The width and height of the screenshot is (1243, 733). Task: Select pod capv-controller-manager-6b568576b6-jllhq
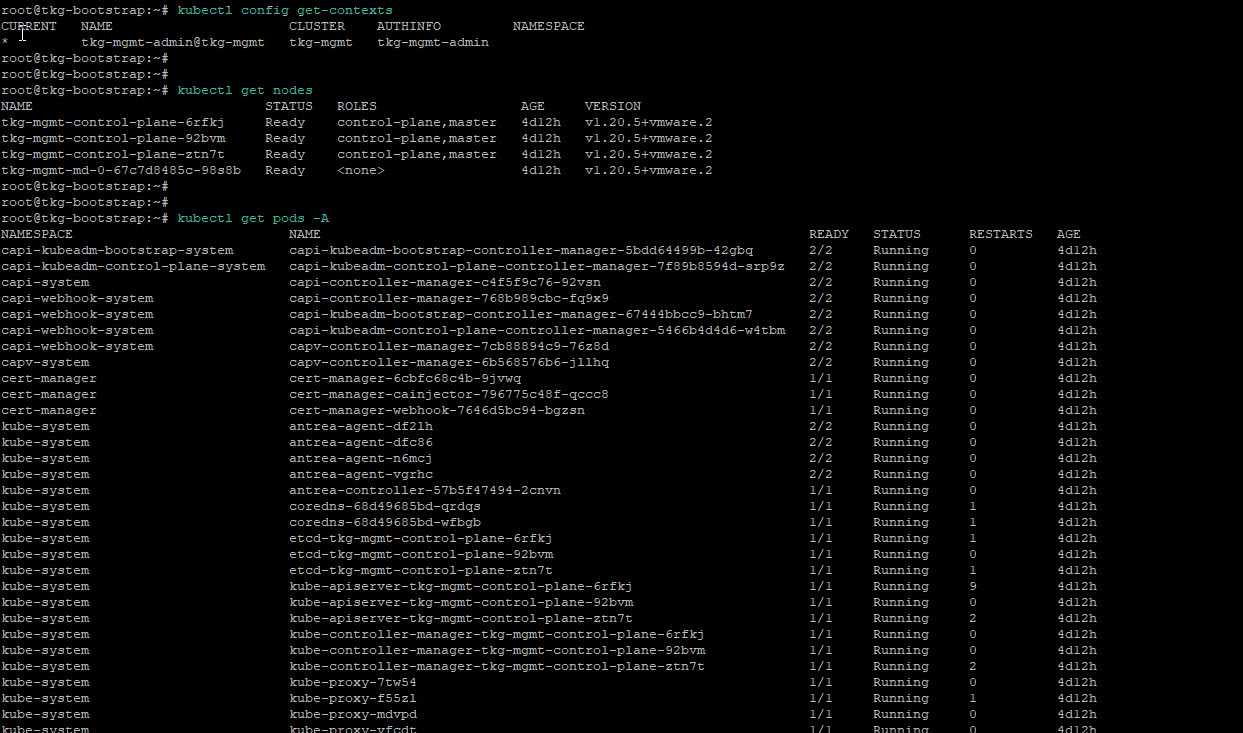449,362
